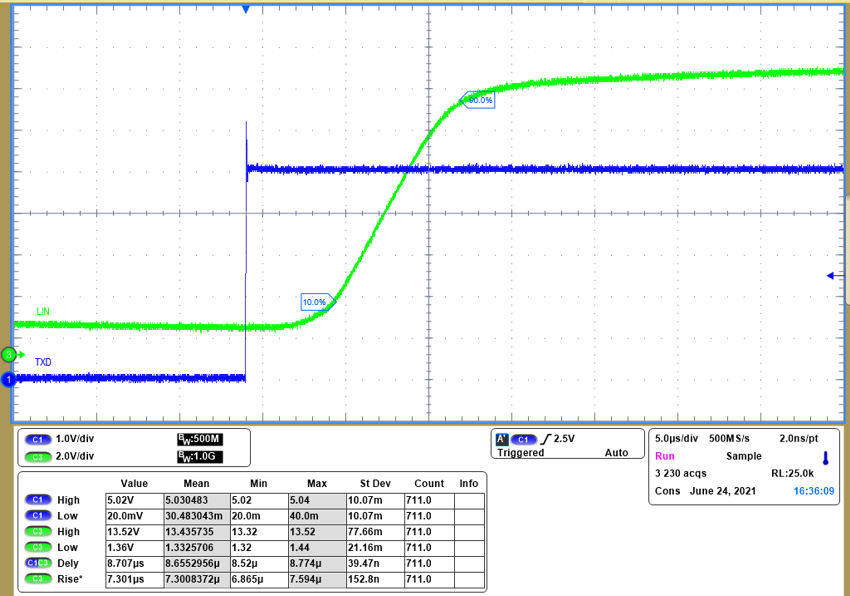The image size is (850, 596).
Task: Click the blue trigger position marker above the grid
Action: pyautogui.click(x=245, y=9)
